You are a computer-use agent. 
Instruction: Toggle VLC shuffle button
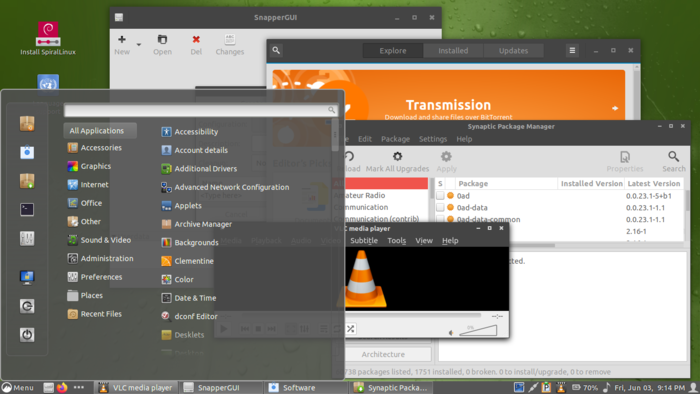[x=350, y=329]
